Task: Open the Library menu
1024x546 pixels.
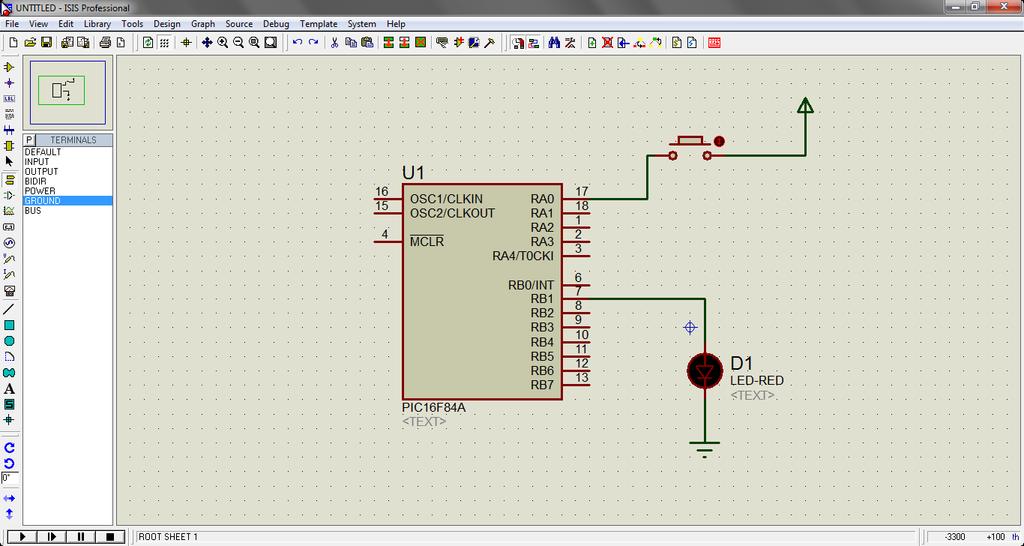Action: tap(97, 24)
